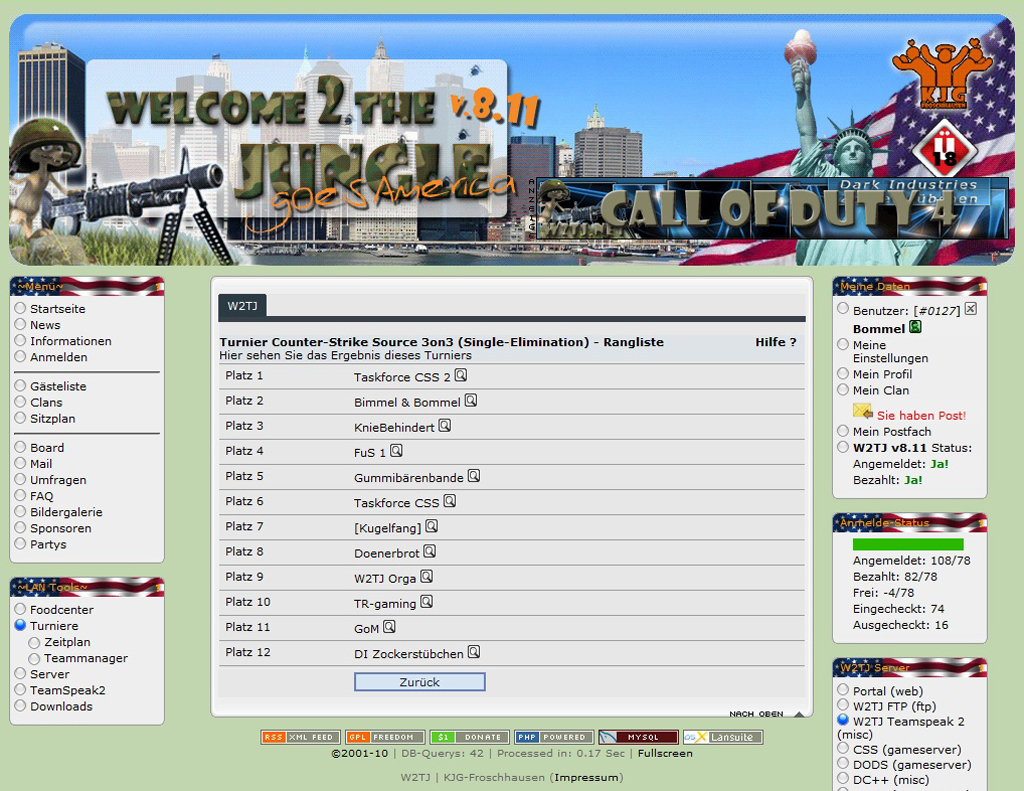The height and width of the screenshot is (791, 1024).
Task: Open Portal (web) server link
Action: tap(888, 690)
